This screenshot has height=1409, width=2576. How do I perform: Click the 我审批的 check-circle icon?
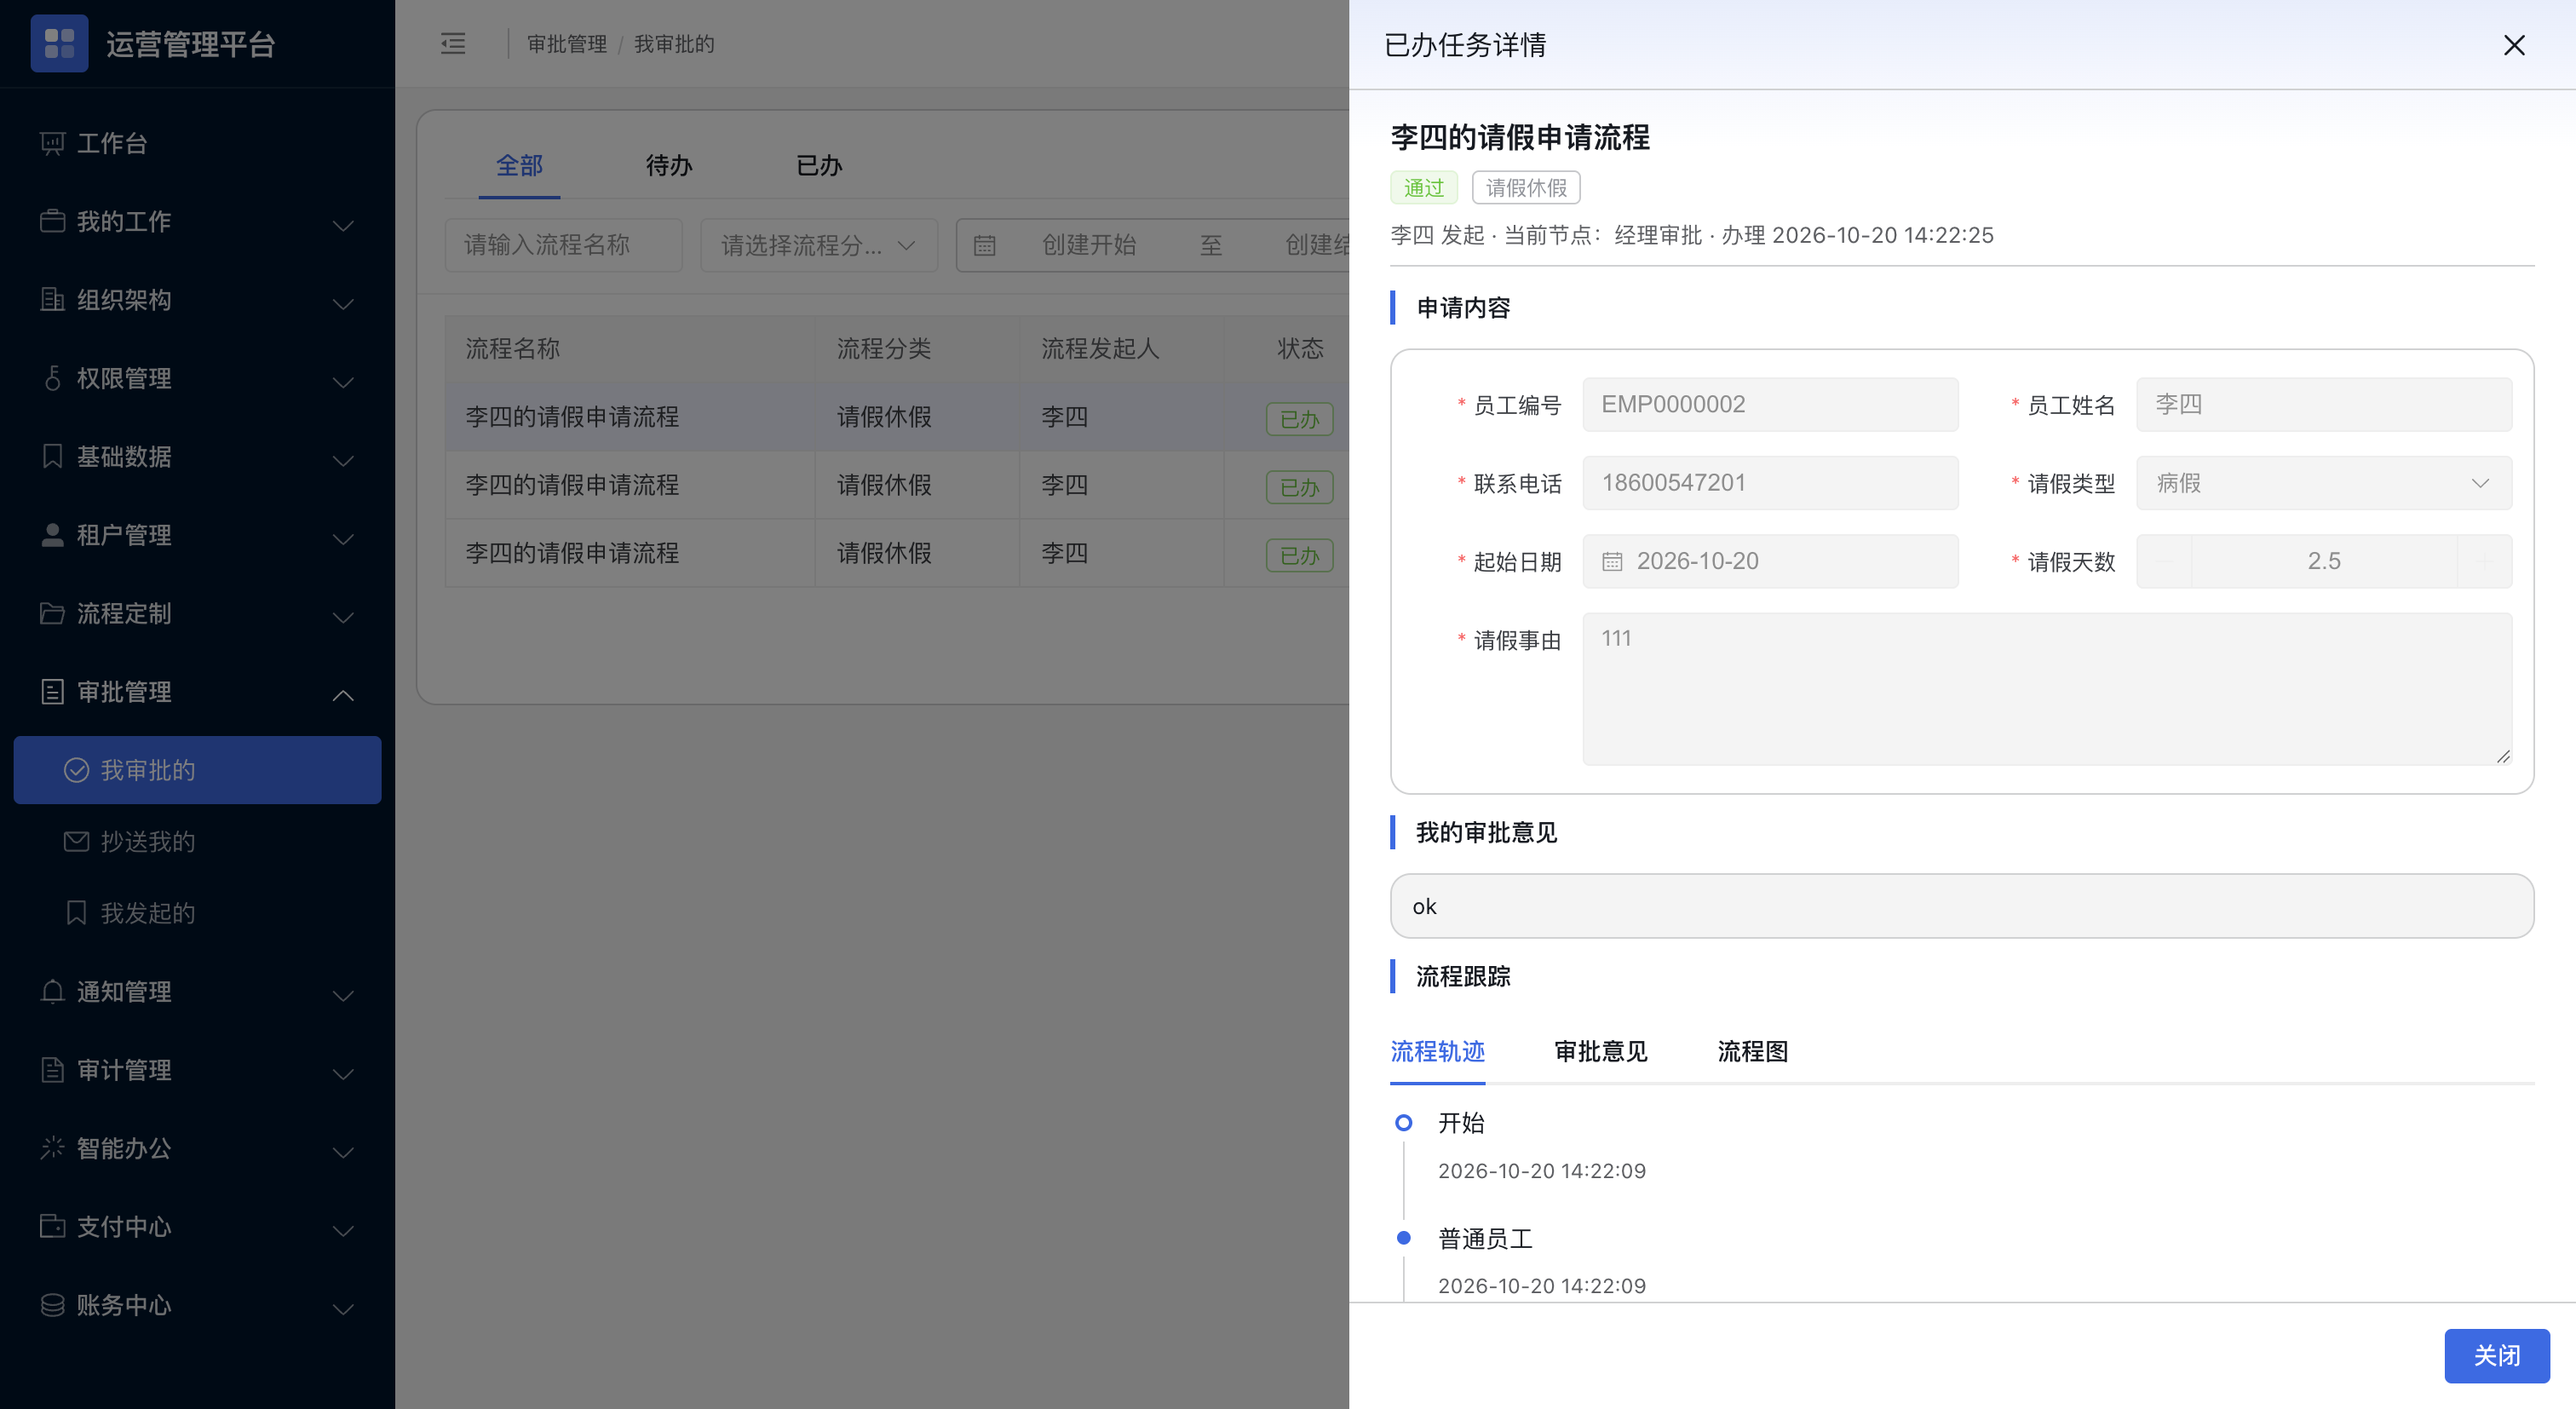tap(76, 770)
